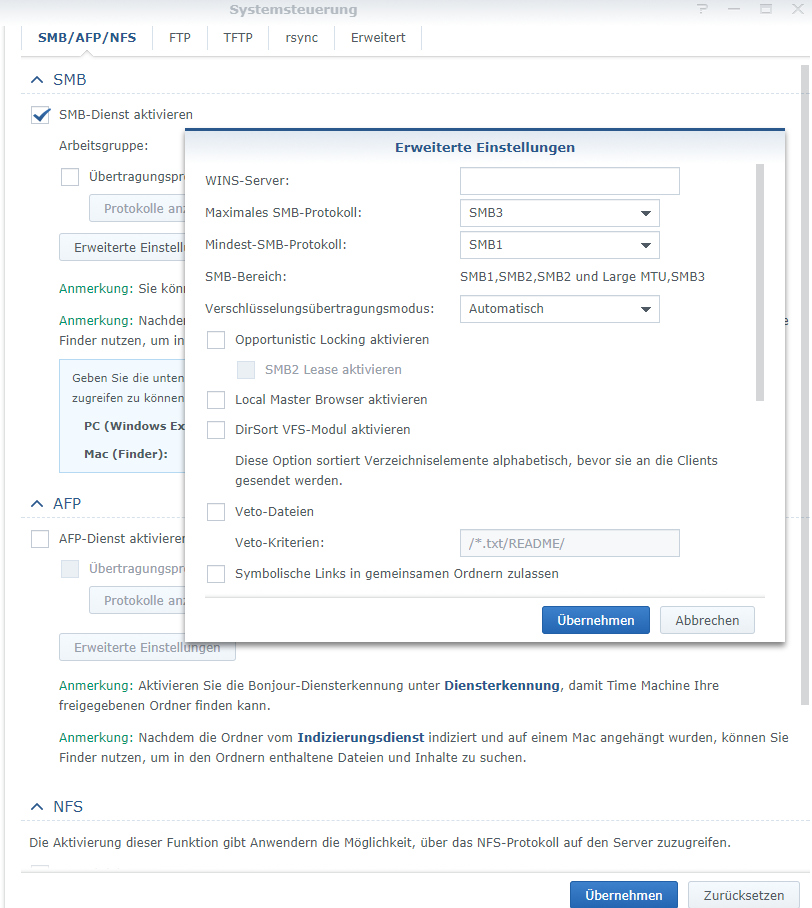Click 'SMB1,SMB2,SMB2 und Large MTU,SMB3' text
Viewport: 812px width, 908px height.
(x=582, y=277)
